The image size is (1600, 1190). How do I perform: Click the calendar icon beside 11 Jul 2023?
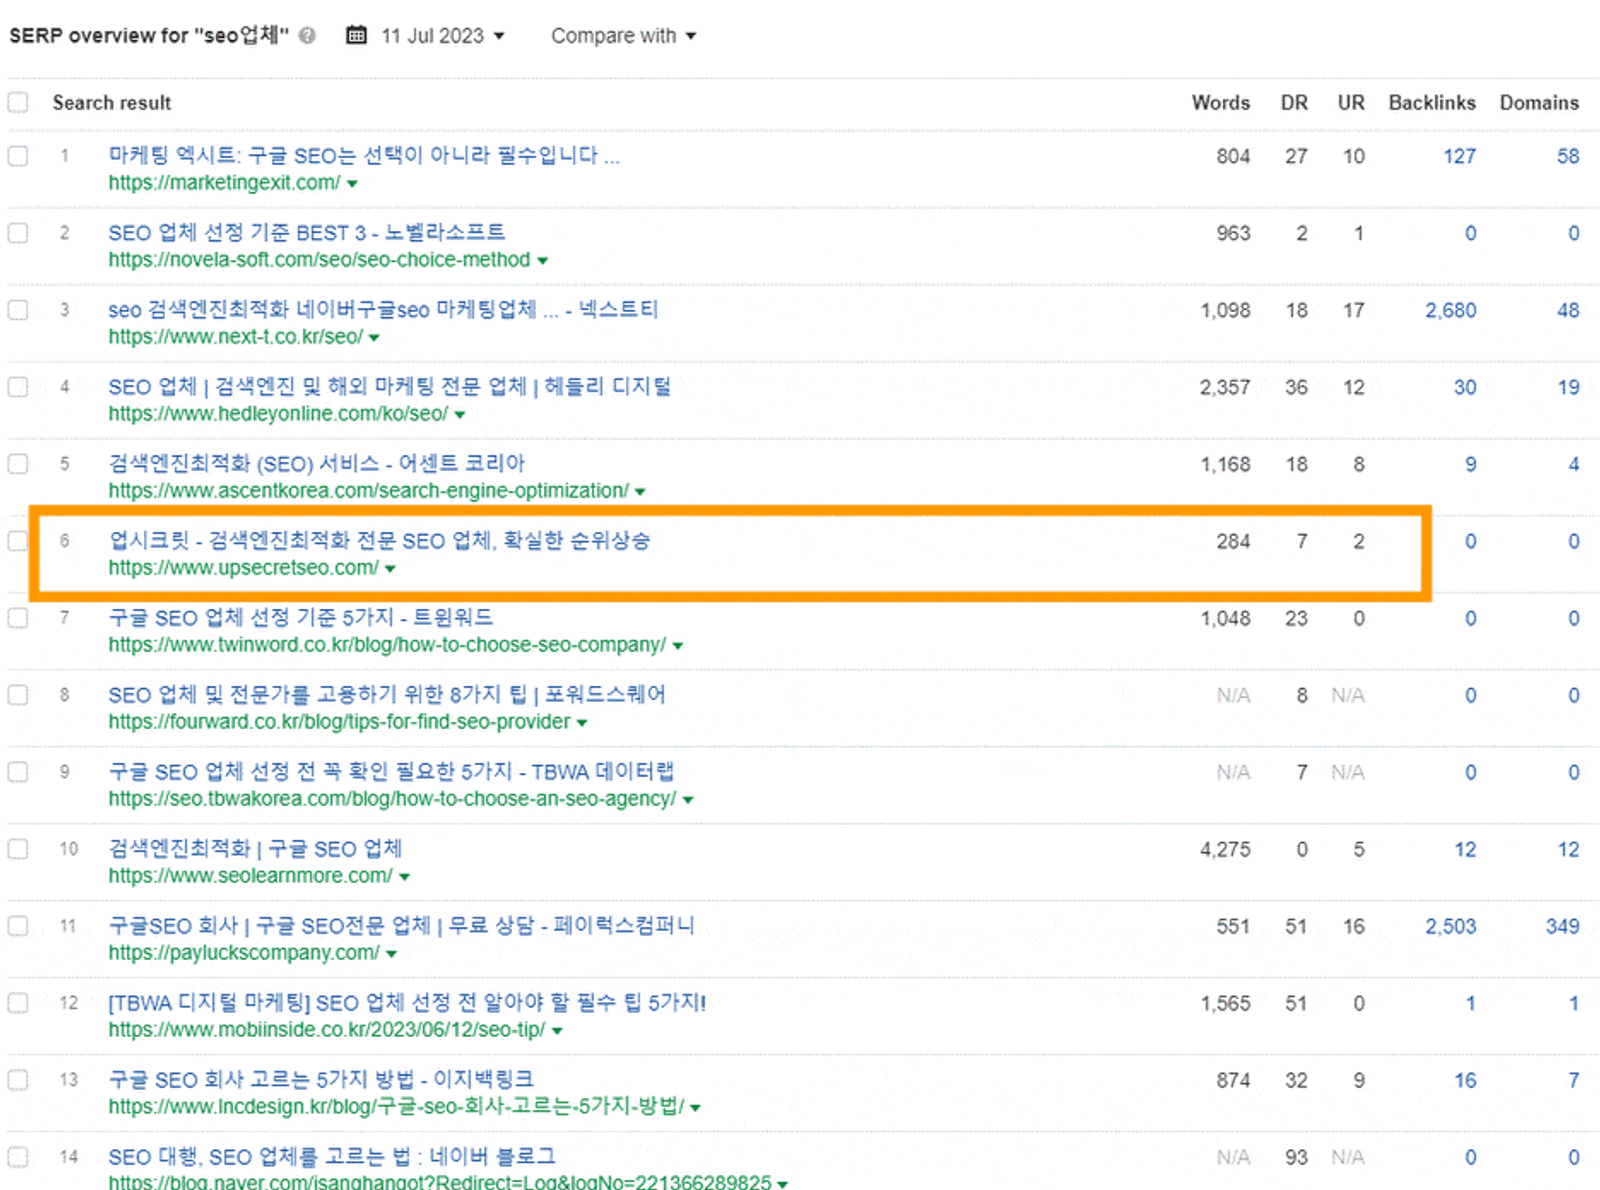pyautogui.click(x=356, y=36)
